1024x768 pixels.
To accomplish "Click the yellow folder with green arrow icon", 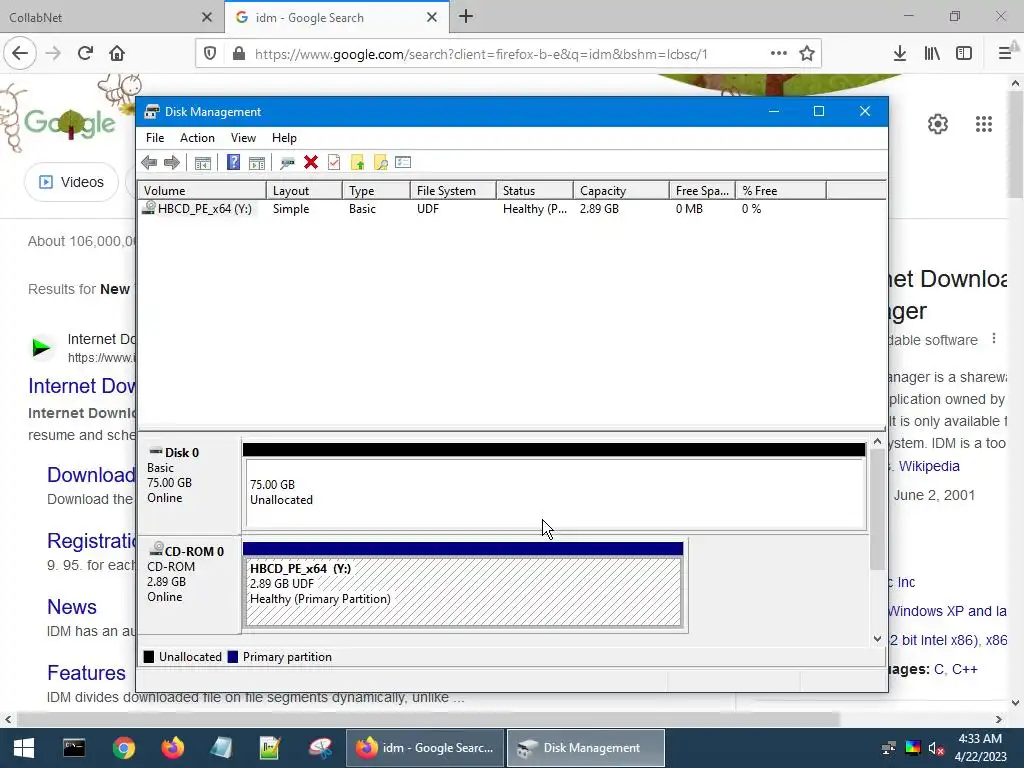I will 357,163.
